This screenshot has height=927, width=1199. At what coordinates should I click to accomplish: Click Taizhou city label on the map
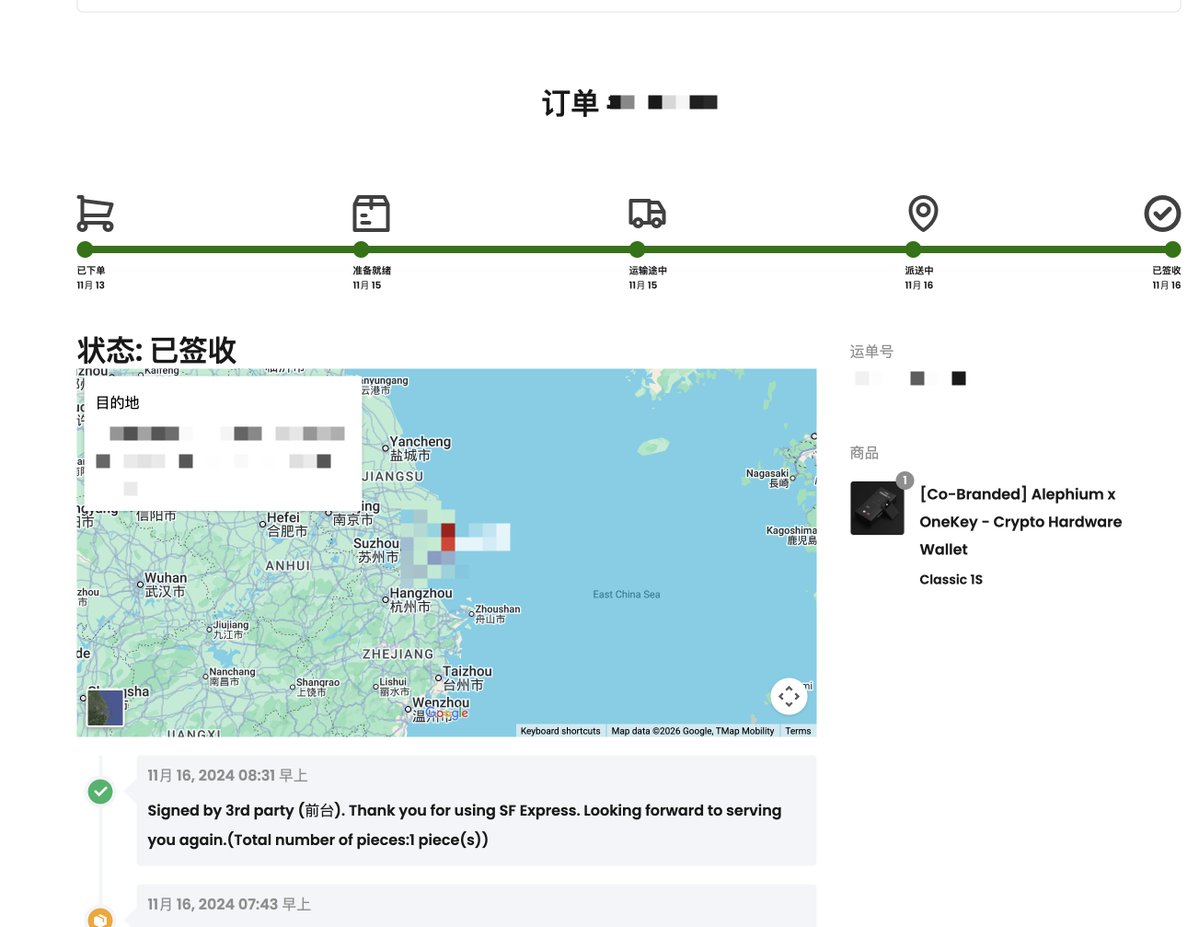(467, 678)
